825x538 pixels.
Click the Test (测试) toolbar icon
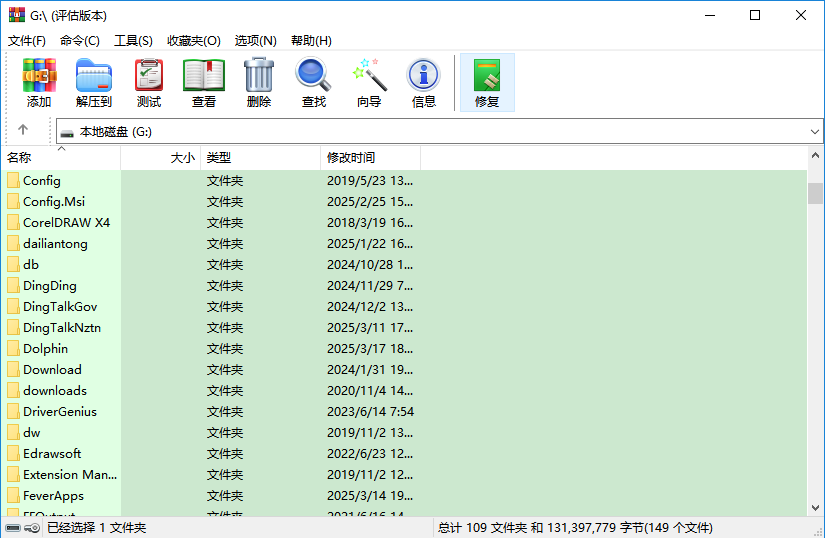tap(149, 82)
